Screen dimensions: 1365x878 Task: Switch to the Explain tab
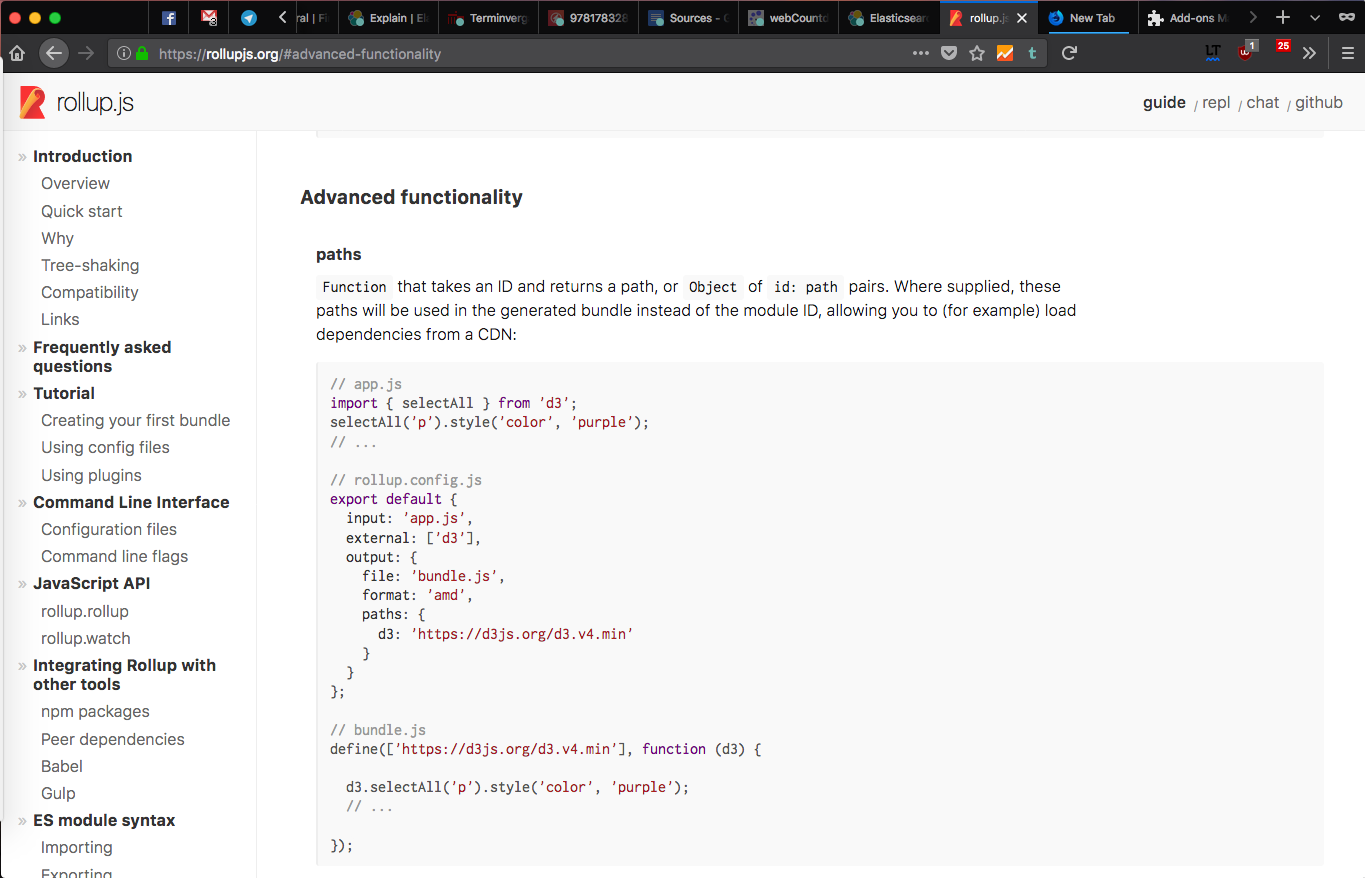pyautogui.click(x=387, y=18)
